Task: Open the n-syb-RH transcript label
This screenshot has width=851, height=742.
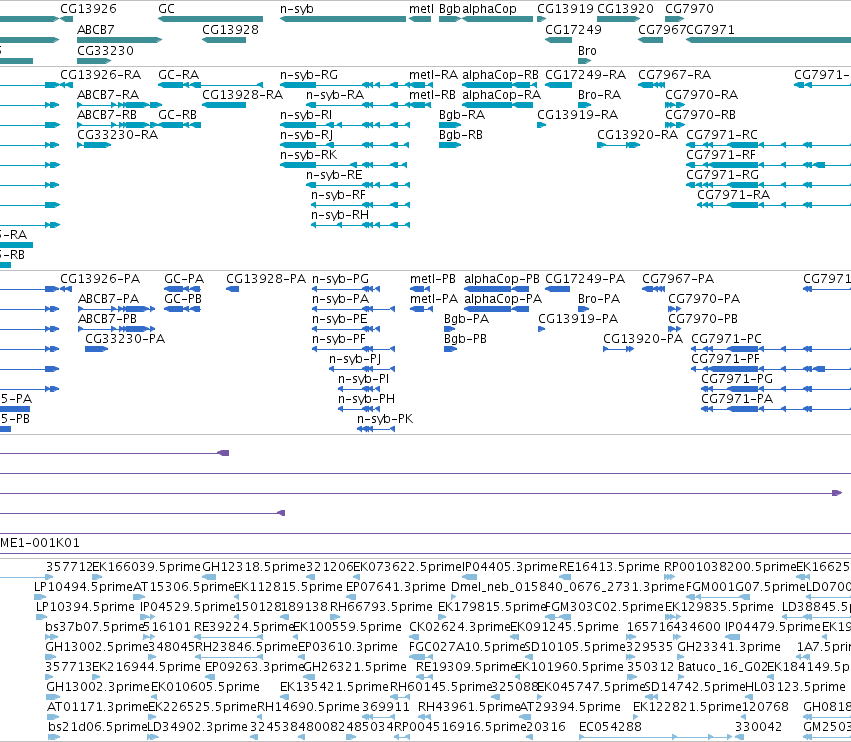Action: (x=340, y=215)
